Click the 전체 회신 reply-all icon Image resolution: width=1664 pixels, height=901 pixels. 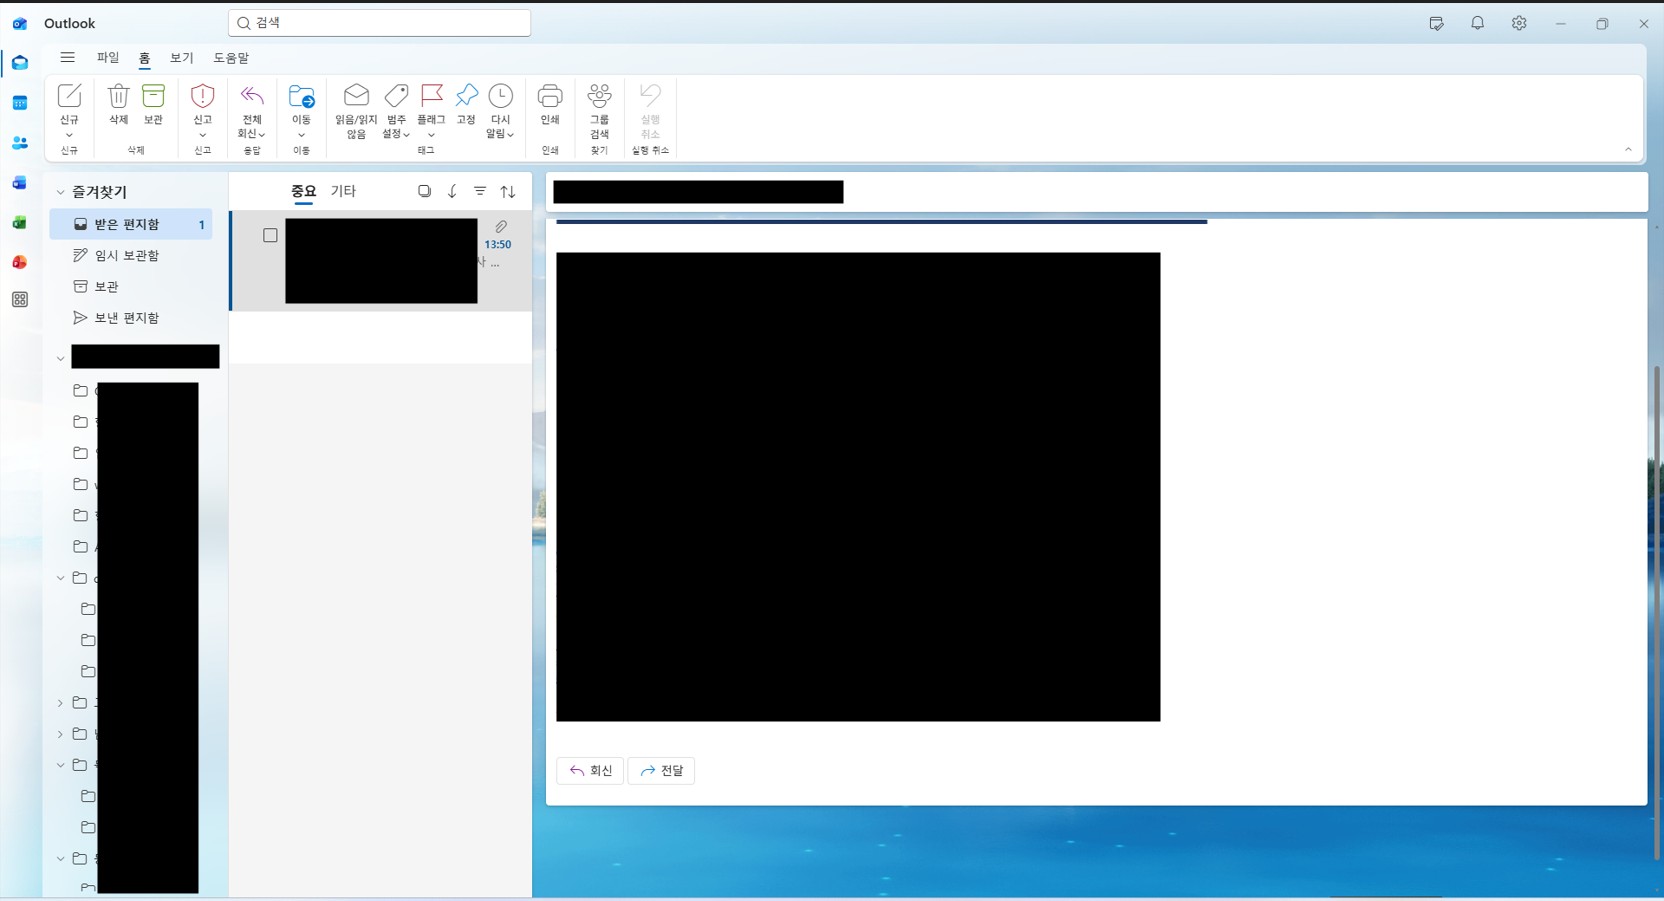point(252,96)
